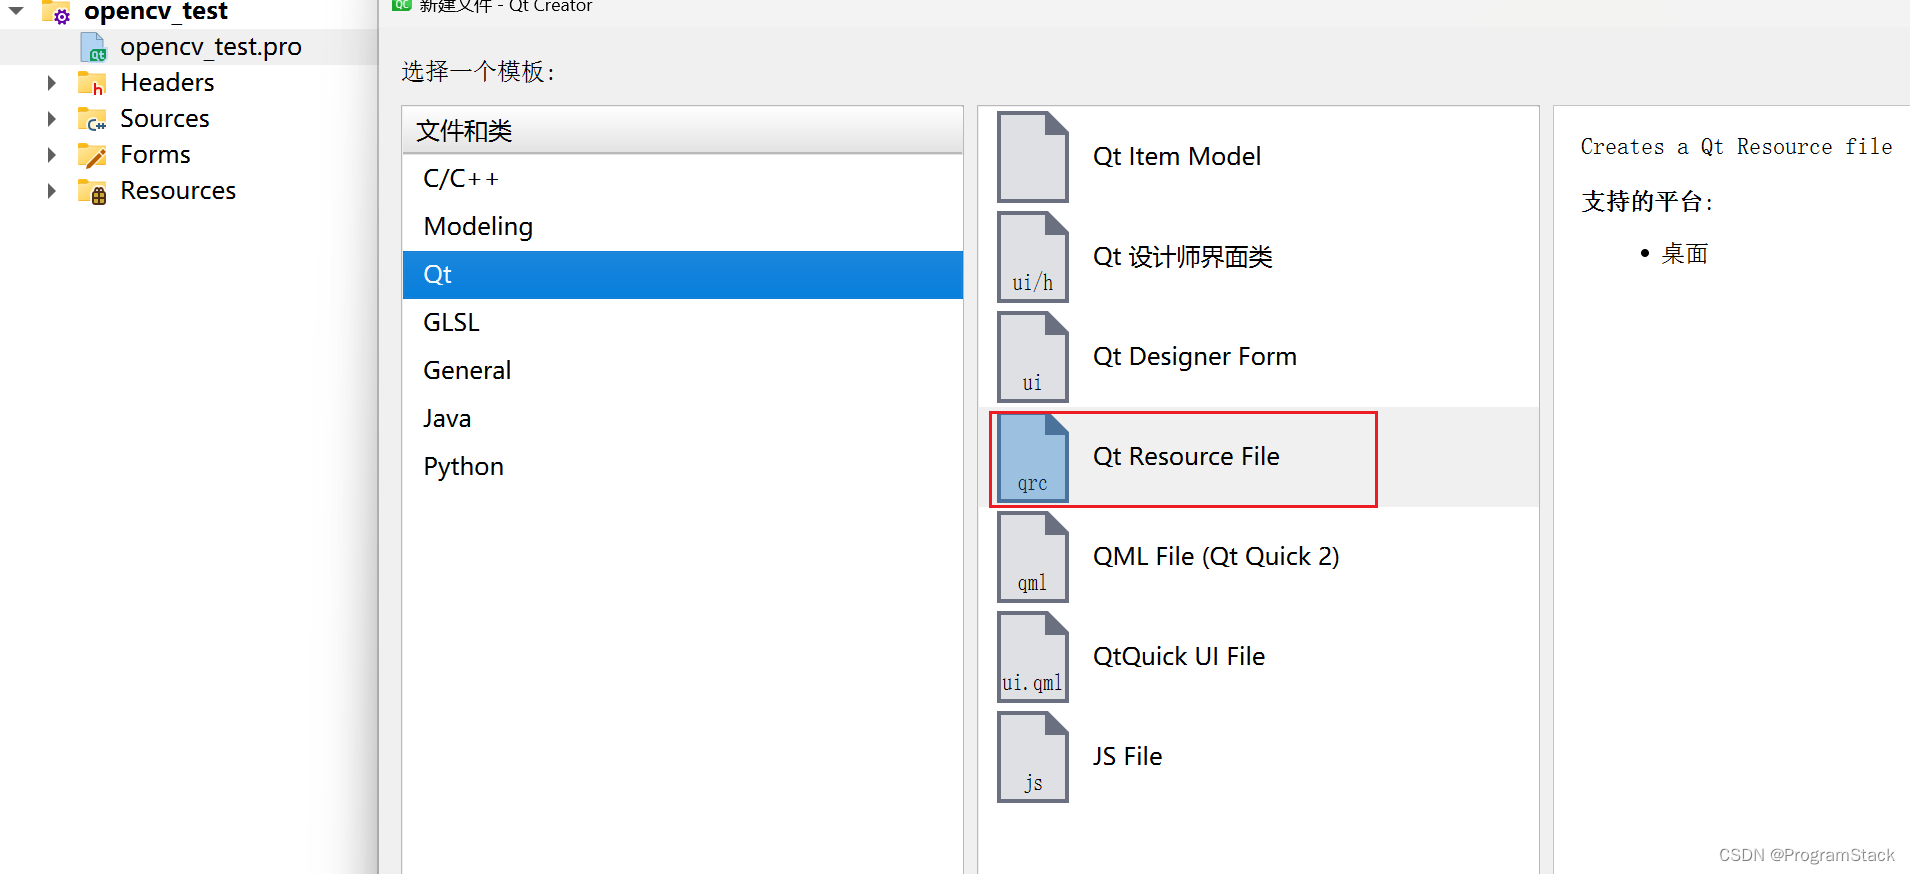
Task: Select the Sources tree item
Action: click(x=165, y=119)
